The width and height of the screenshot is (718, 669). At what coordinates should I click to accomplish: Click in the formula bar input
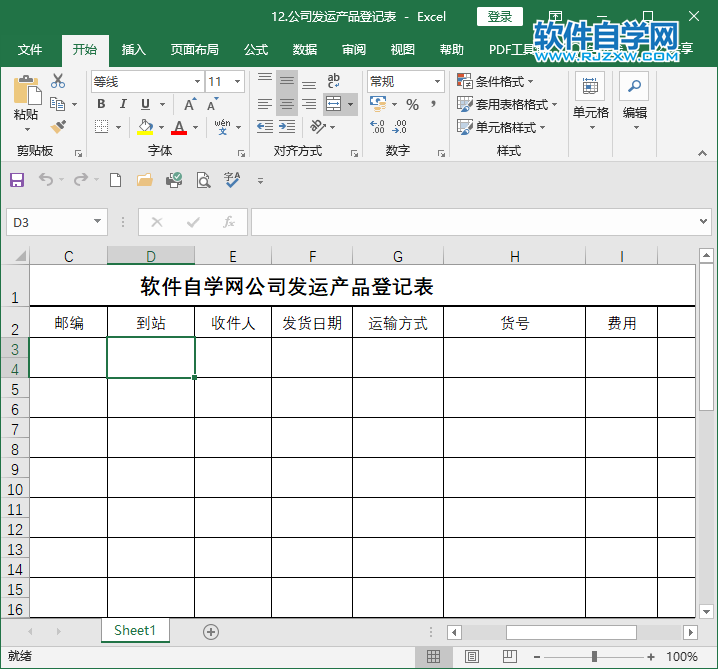pyautogui.click(x=474, y=222)
